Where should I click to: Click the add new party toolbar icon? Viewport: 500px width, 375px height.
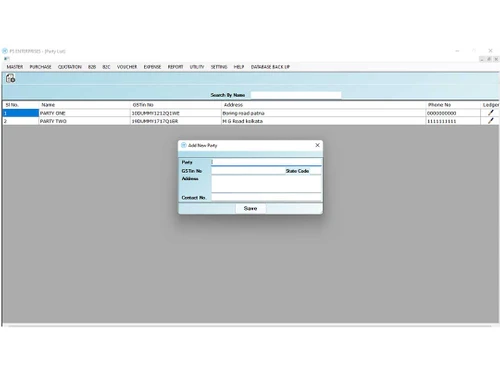coord(11,79)
